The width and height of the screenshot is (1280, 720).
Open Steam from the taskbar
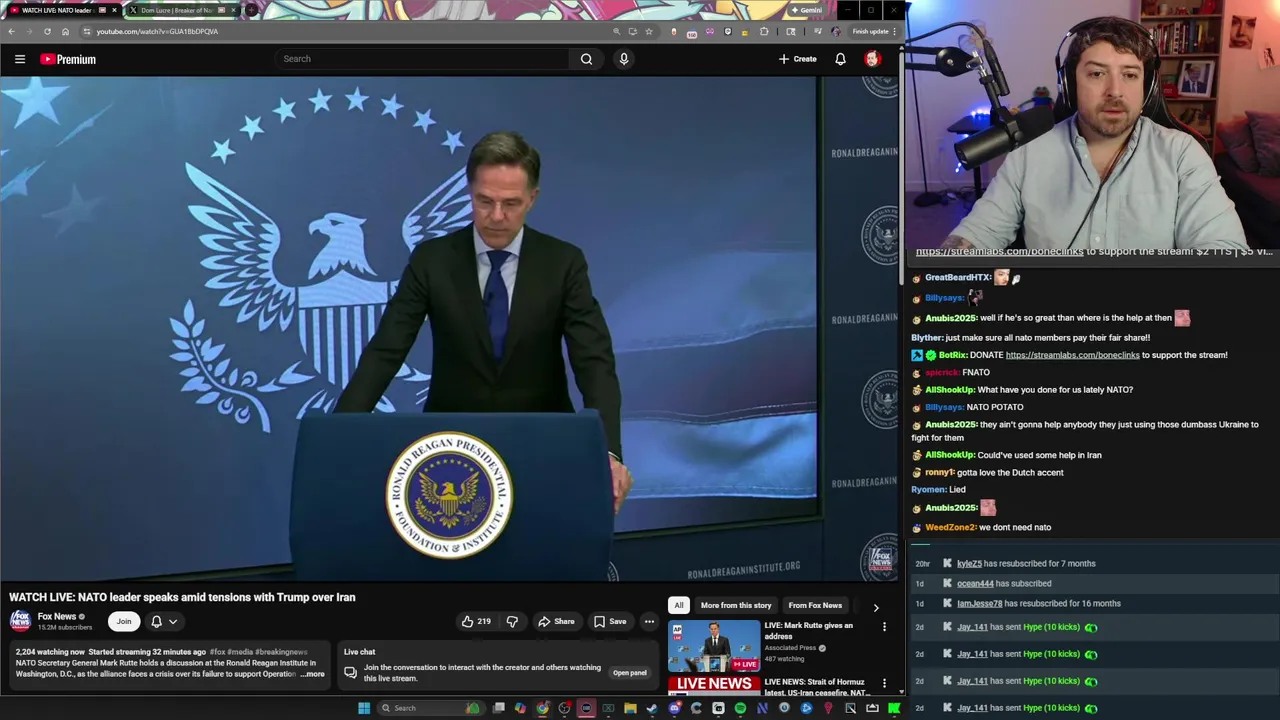click(x=652, y=708)
